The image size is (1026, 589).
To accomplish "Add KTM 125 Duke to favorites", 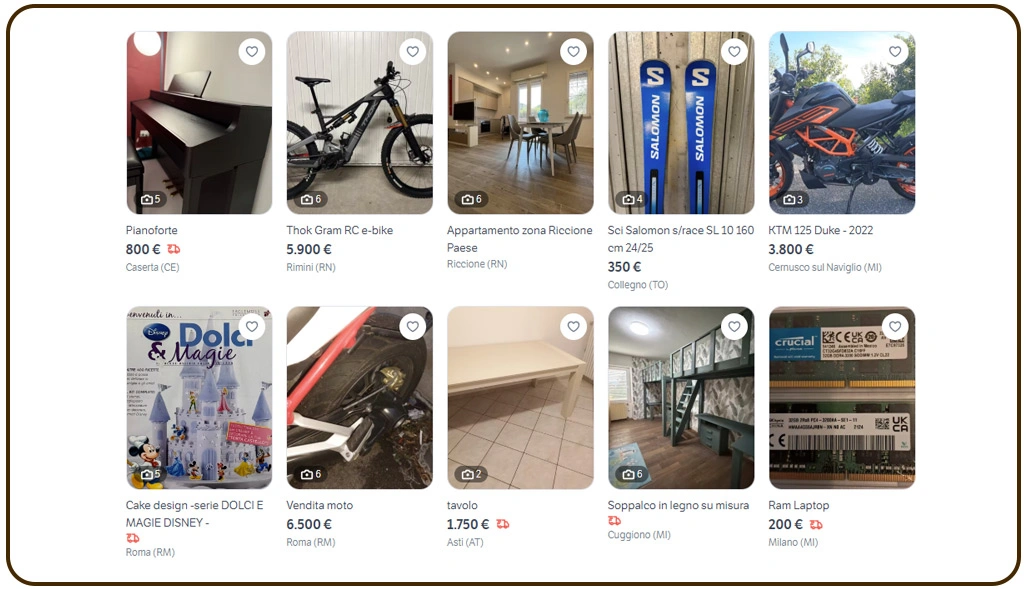I will (895, 51).
